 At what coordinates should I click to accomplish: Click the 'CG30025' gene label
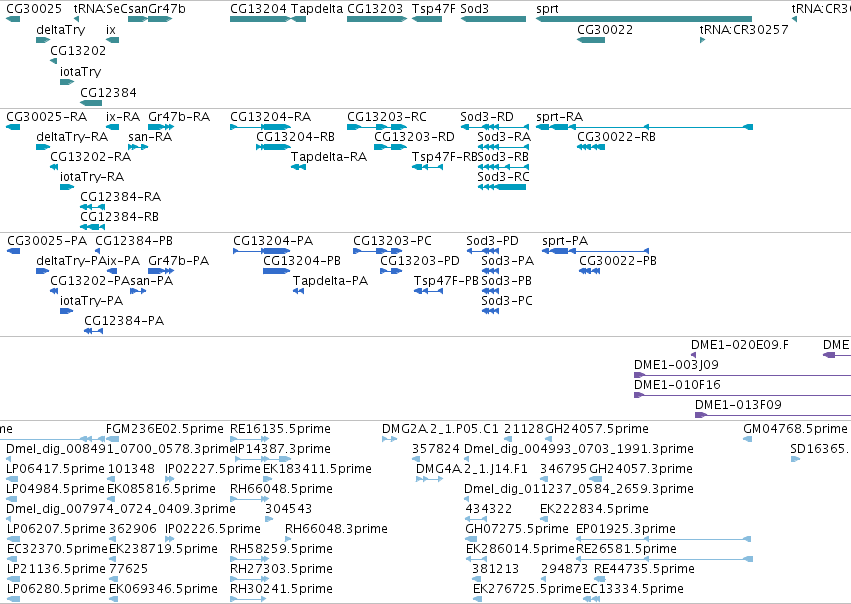[34, 9]
